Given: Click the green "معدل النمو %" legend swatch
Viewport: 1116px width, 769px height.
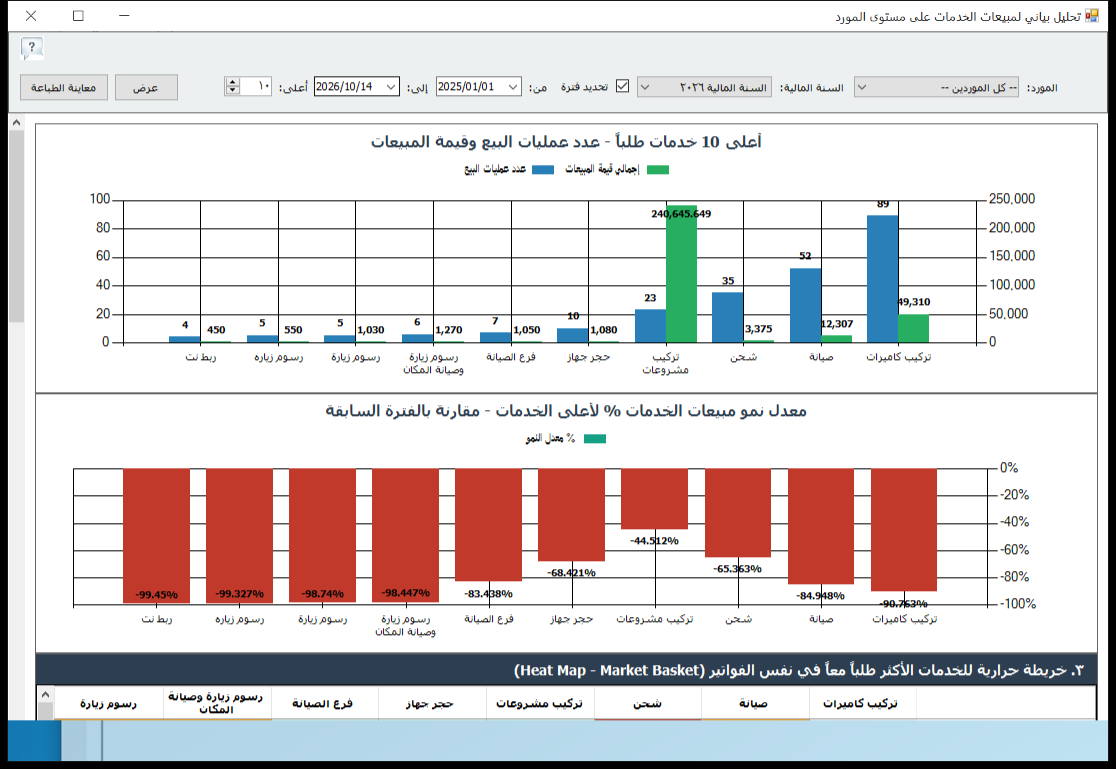Looking at the screenshot, I should [595, 439].
